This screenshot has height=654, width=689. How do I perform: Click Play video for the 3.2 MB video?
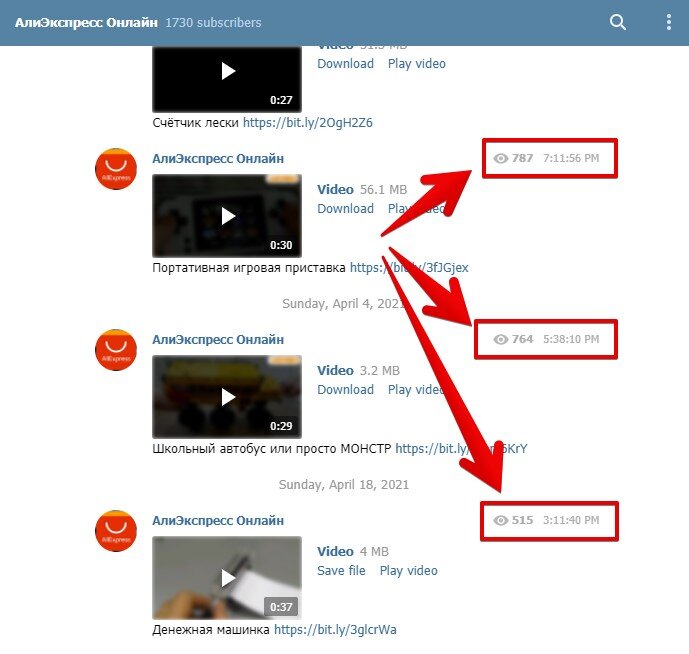(x=417, y=390)
